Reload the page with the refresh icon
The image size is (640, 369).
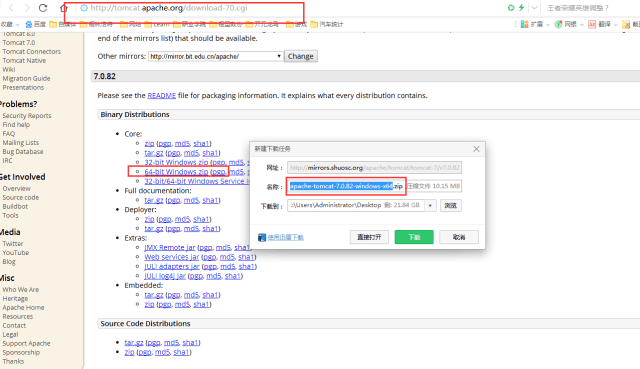click(x=43, y=8)
